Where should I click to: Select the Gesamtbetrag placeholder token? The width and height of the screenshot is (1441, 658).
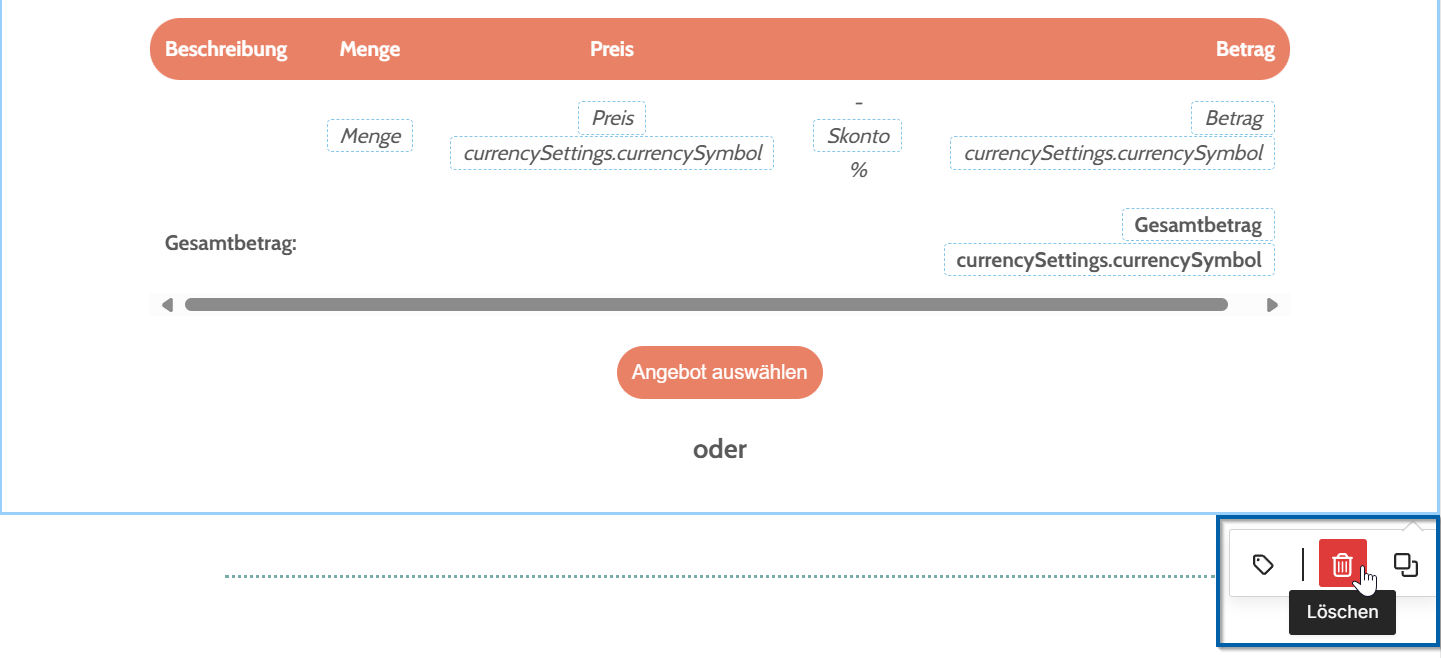1198,225
